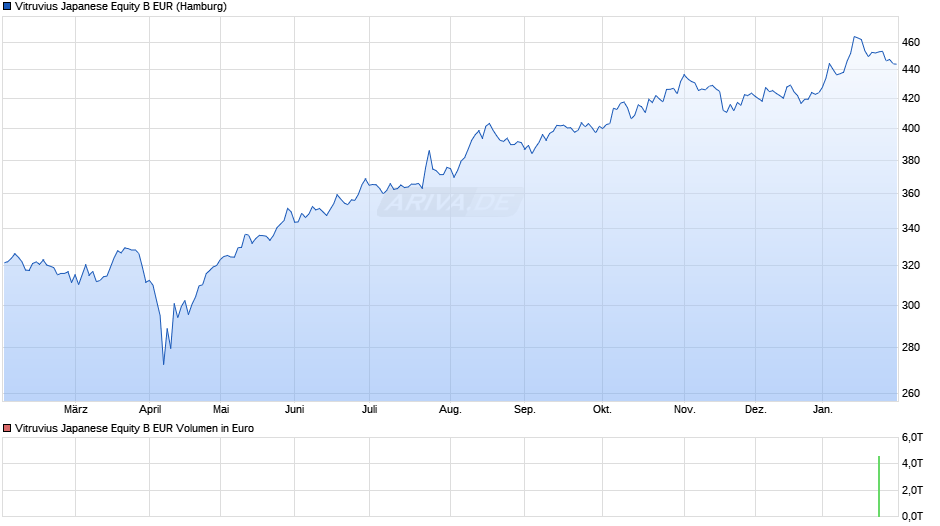Click the 'Dez.' month label
The image size is (940, 526).
click(755, 409)
